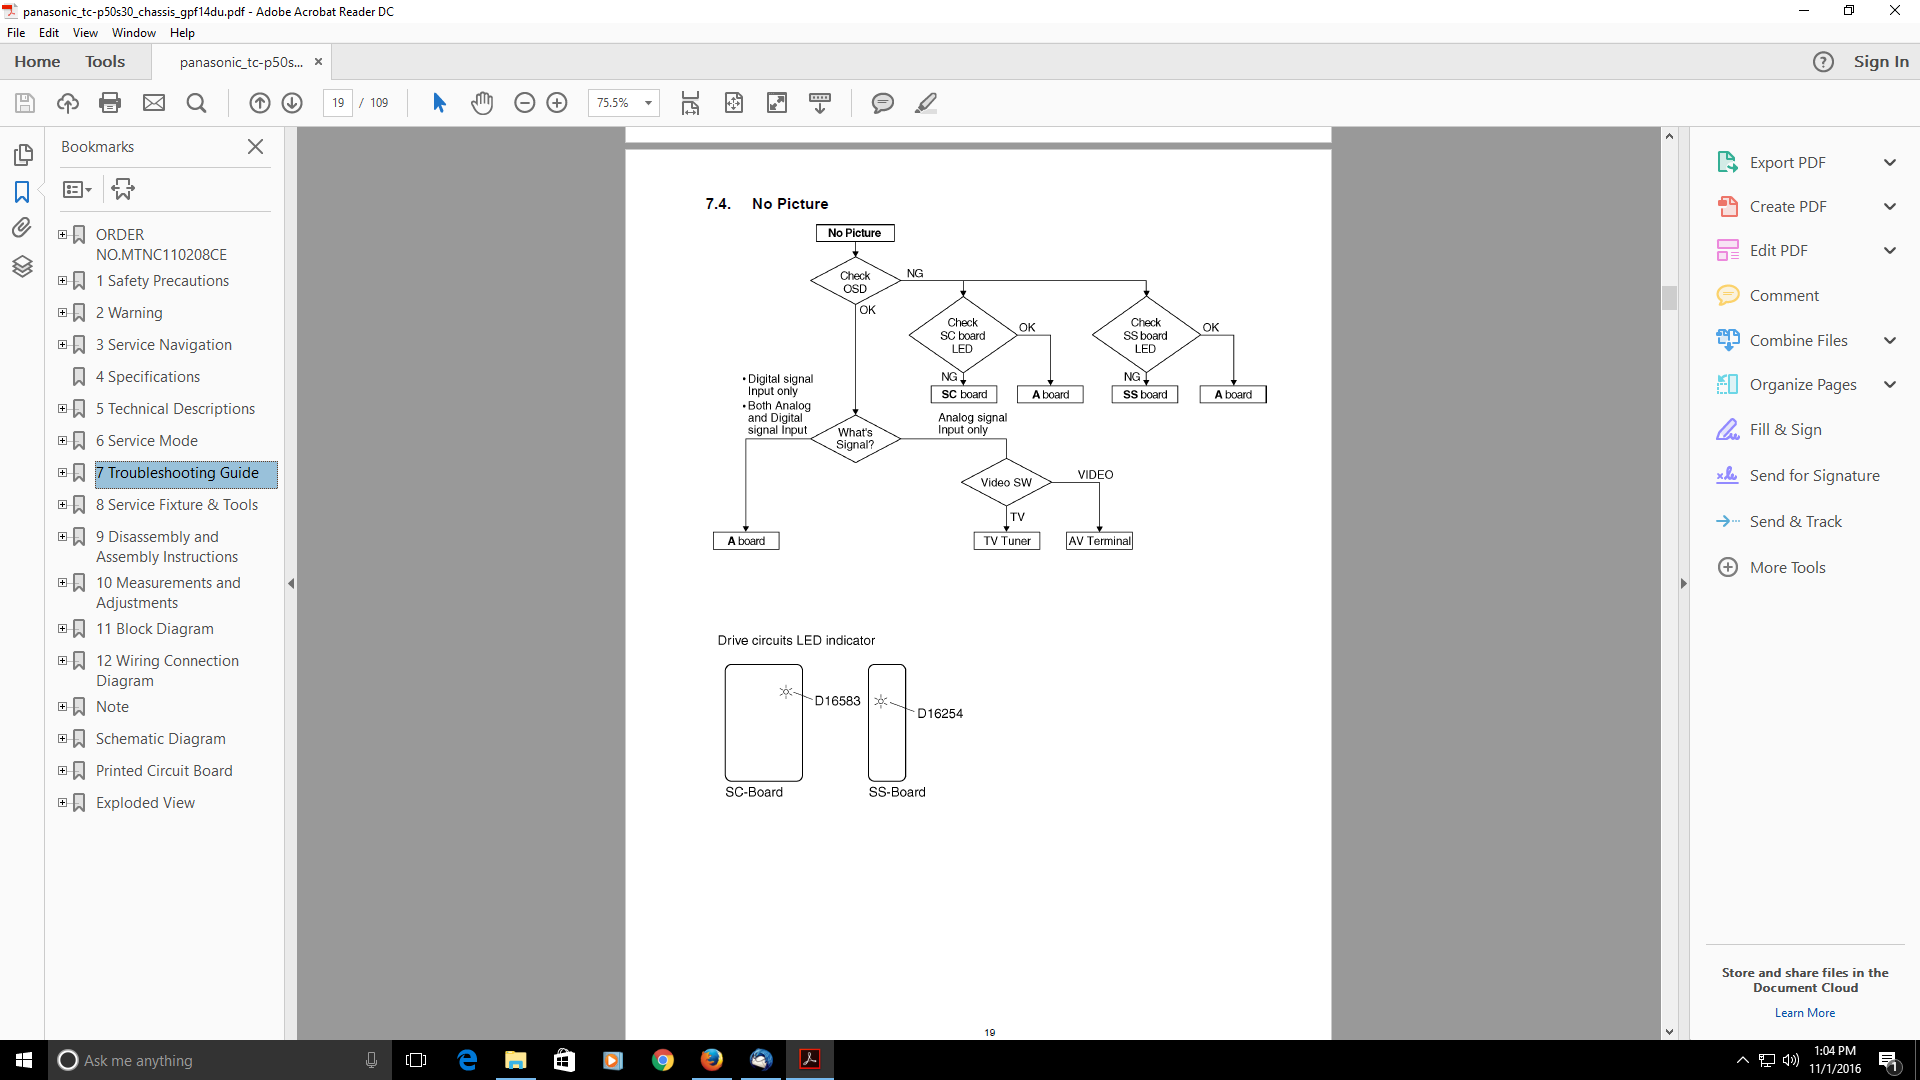Expand the Export PDF chevron

tap(1889, 163)
